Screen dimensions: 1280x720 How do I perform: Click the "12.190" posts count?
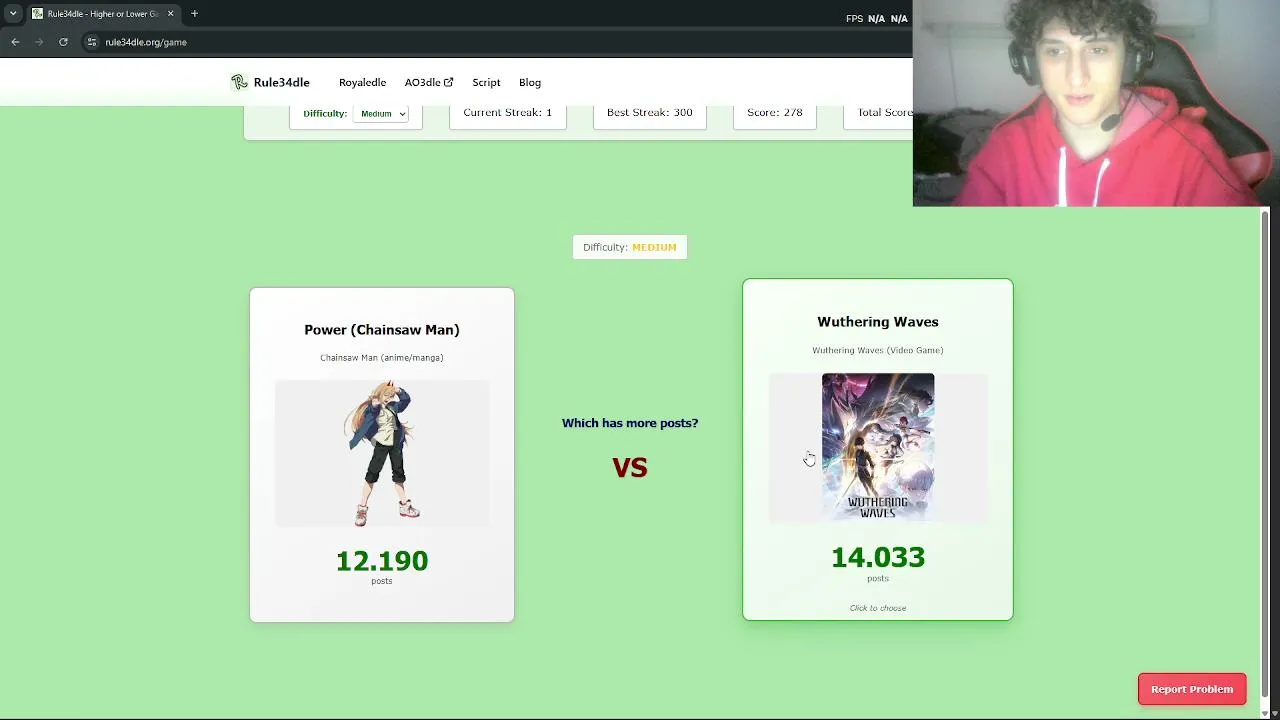tap(382, 561)
